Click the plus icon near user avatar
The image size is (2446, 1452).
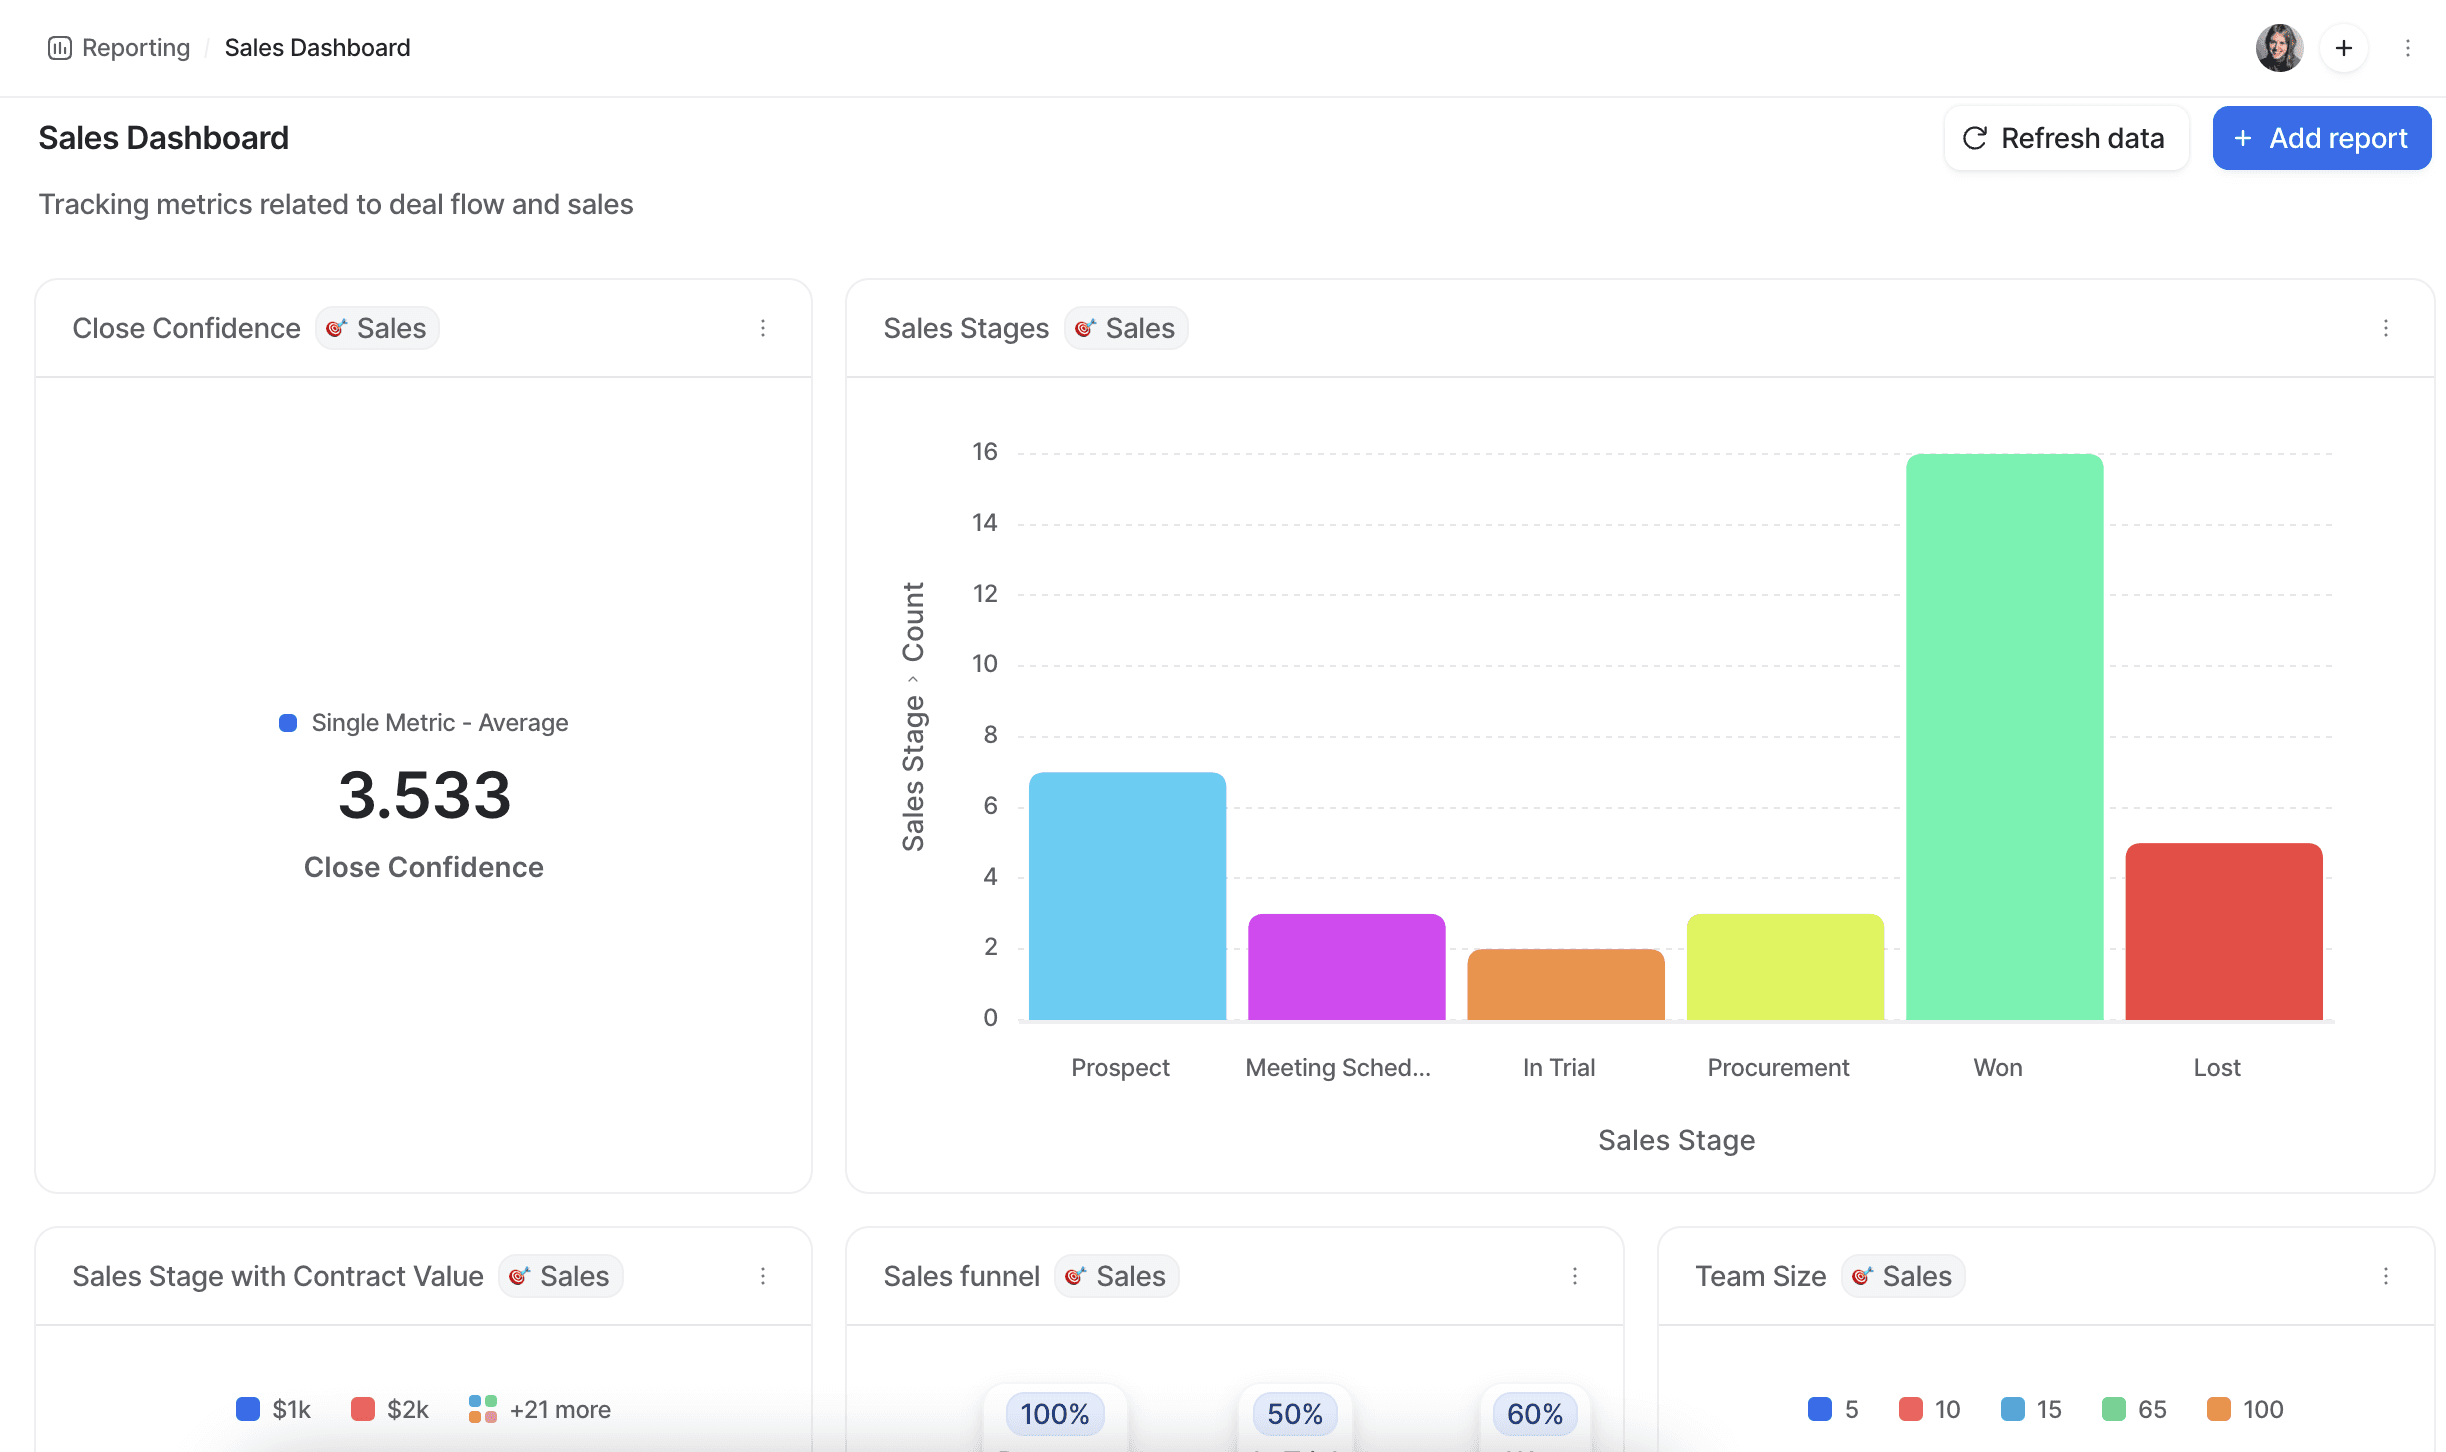(x=2342, y=47)
